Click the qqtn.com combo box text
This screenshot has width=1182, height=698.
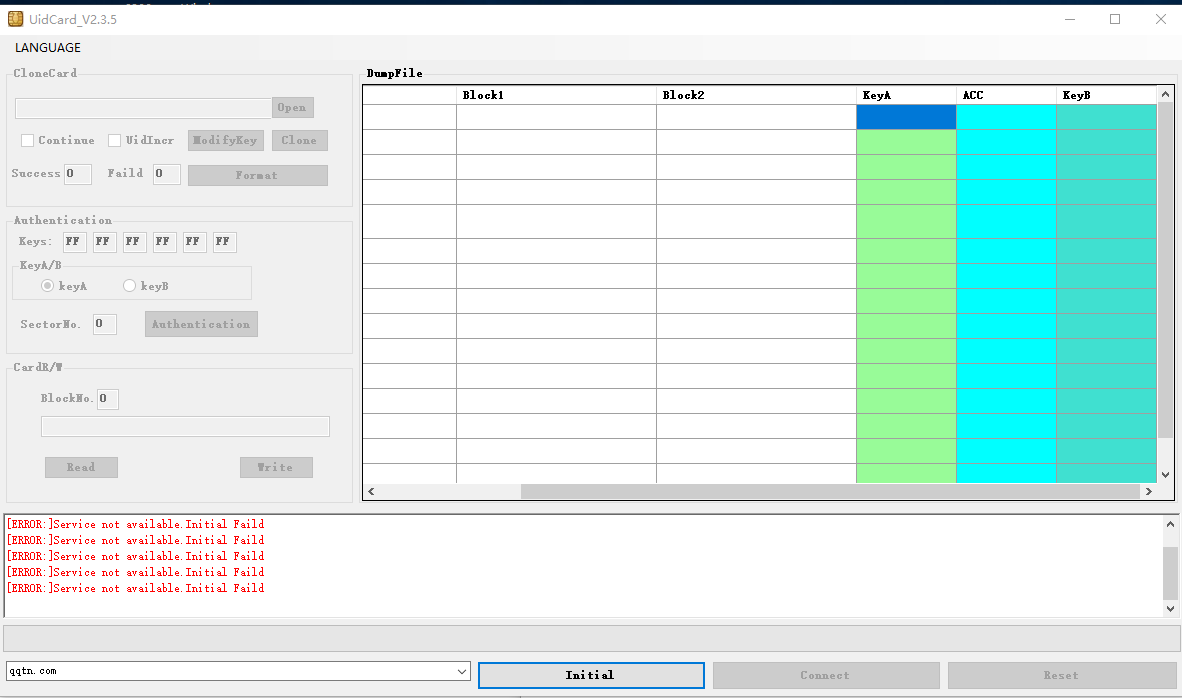point(33,671)
